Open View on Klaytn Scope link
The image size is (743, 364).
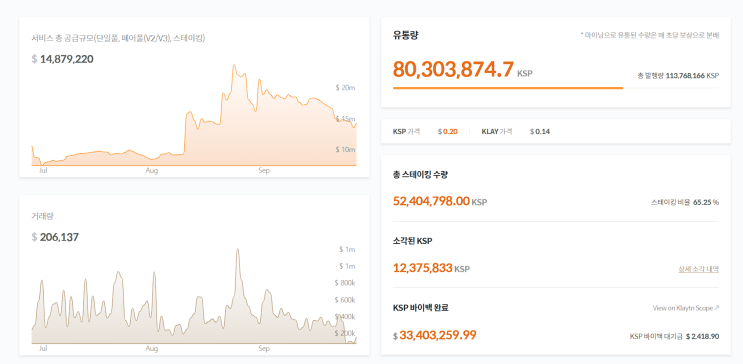[686, 308]
